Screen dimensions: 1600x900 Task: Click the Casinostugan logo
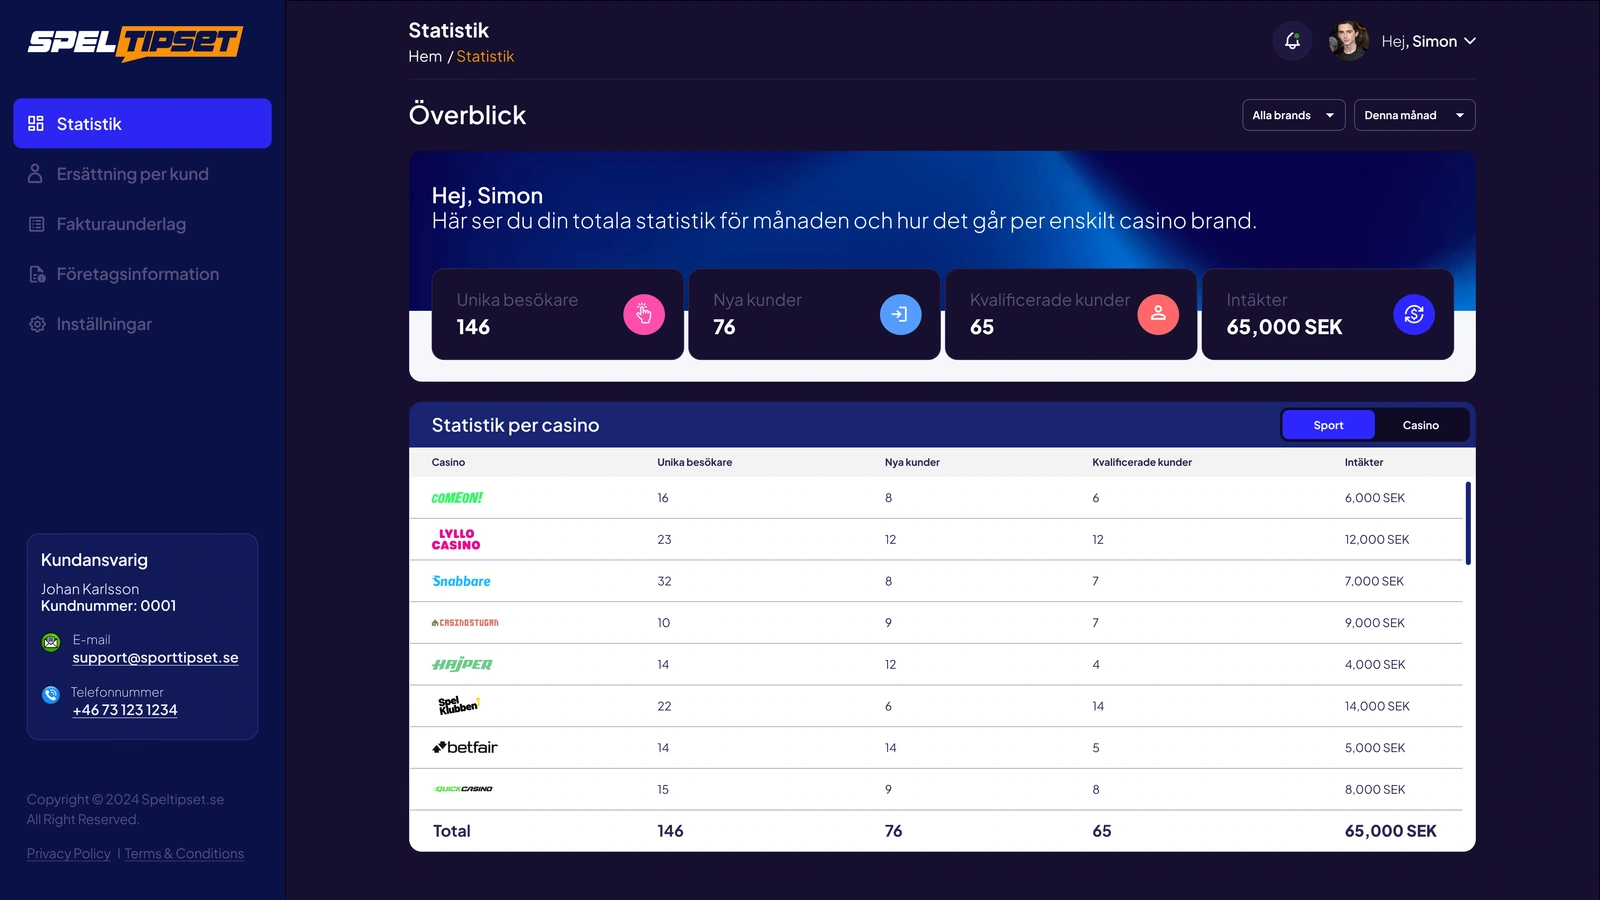[x=465, y=622]
